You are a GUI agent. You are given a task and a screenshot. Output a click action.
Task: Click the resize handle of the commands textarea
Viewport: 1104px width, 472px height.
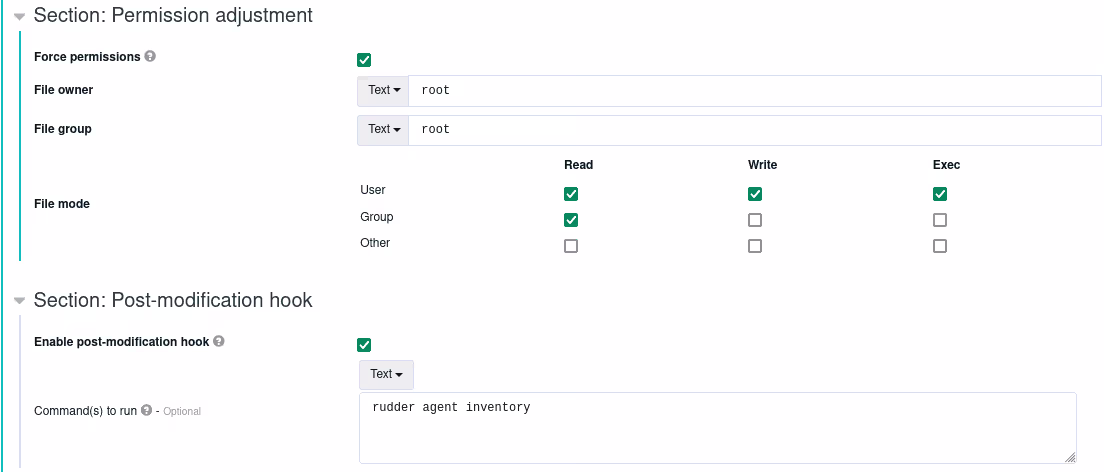tap(1070, 457)
